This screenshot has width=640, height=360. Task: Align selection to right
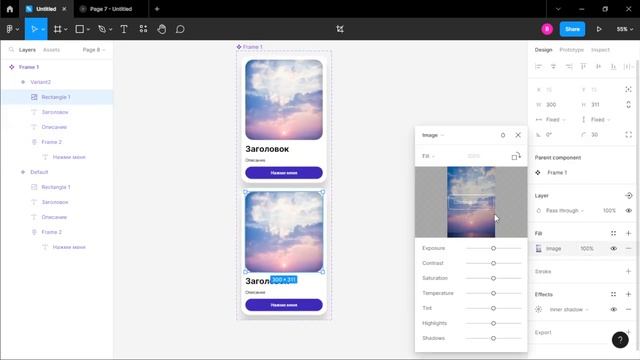point(569,67)
